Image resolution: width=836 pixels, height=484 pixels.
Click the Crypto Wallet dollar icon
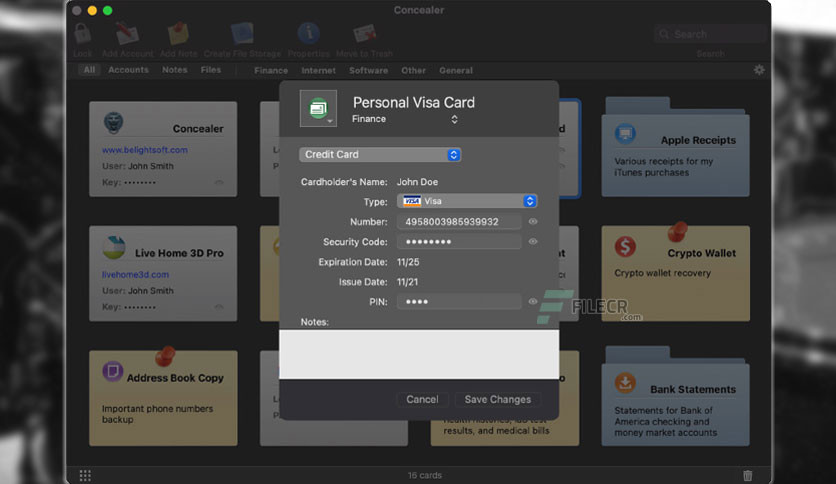[625, 247]
